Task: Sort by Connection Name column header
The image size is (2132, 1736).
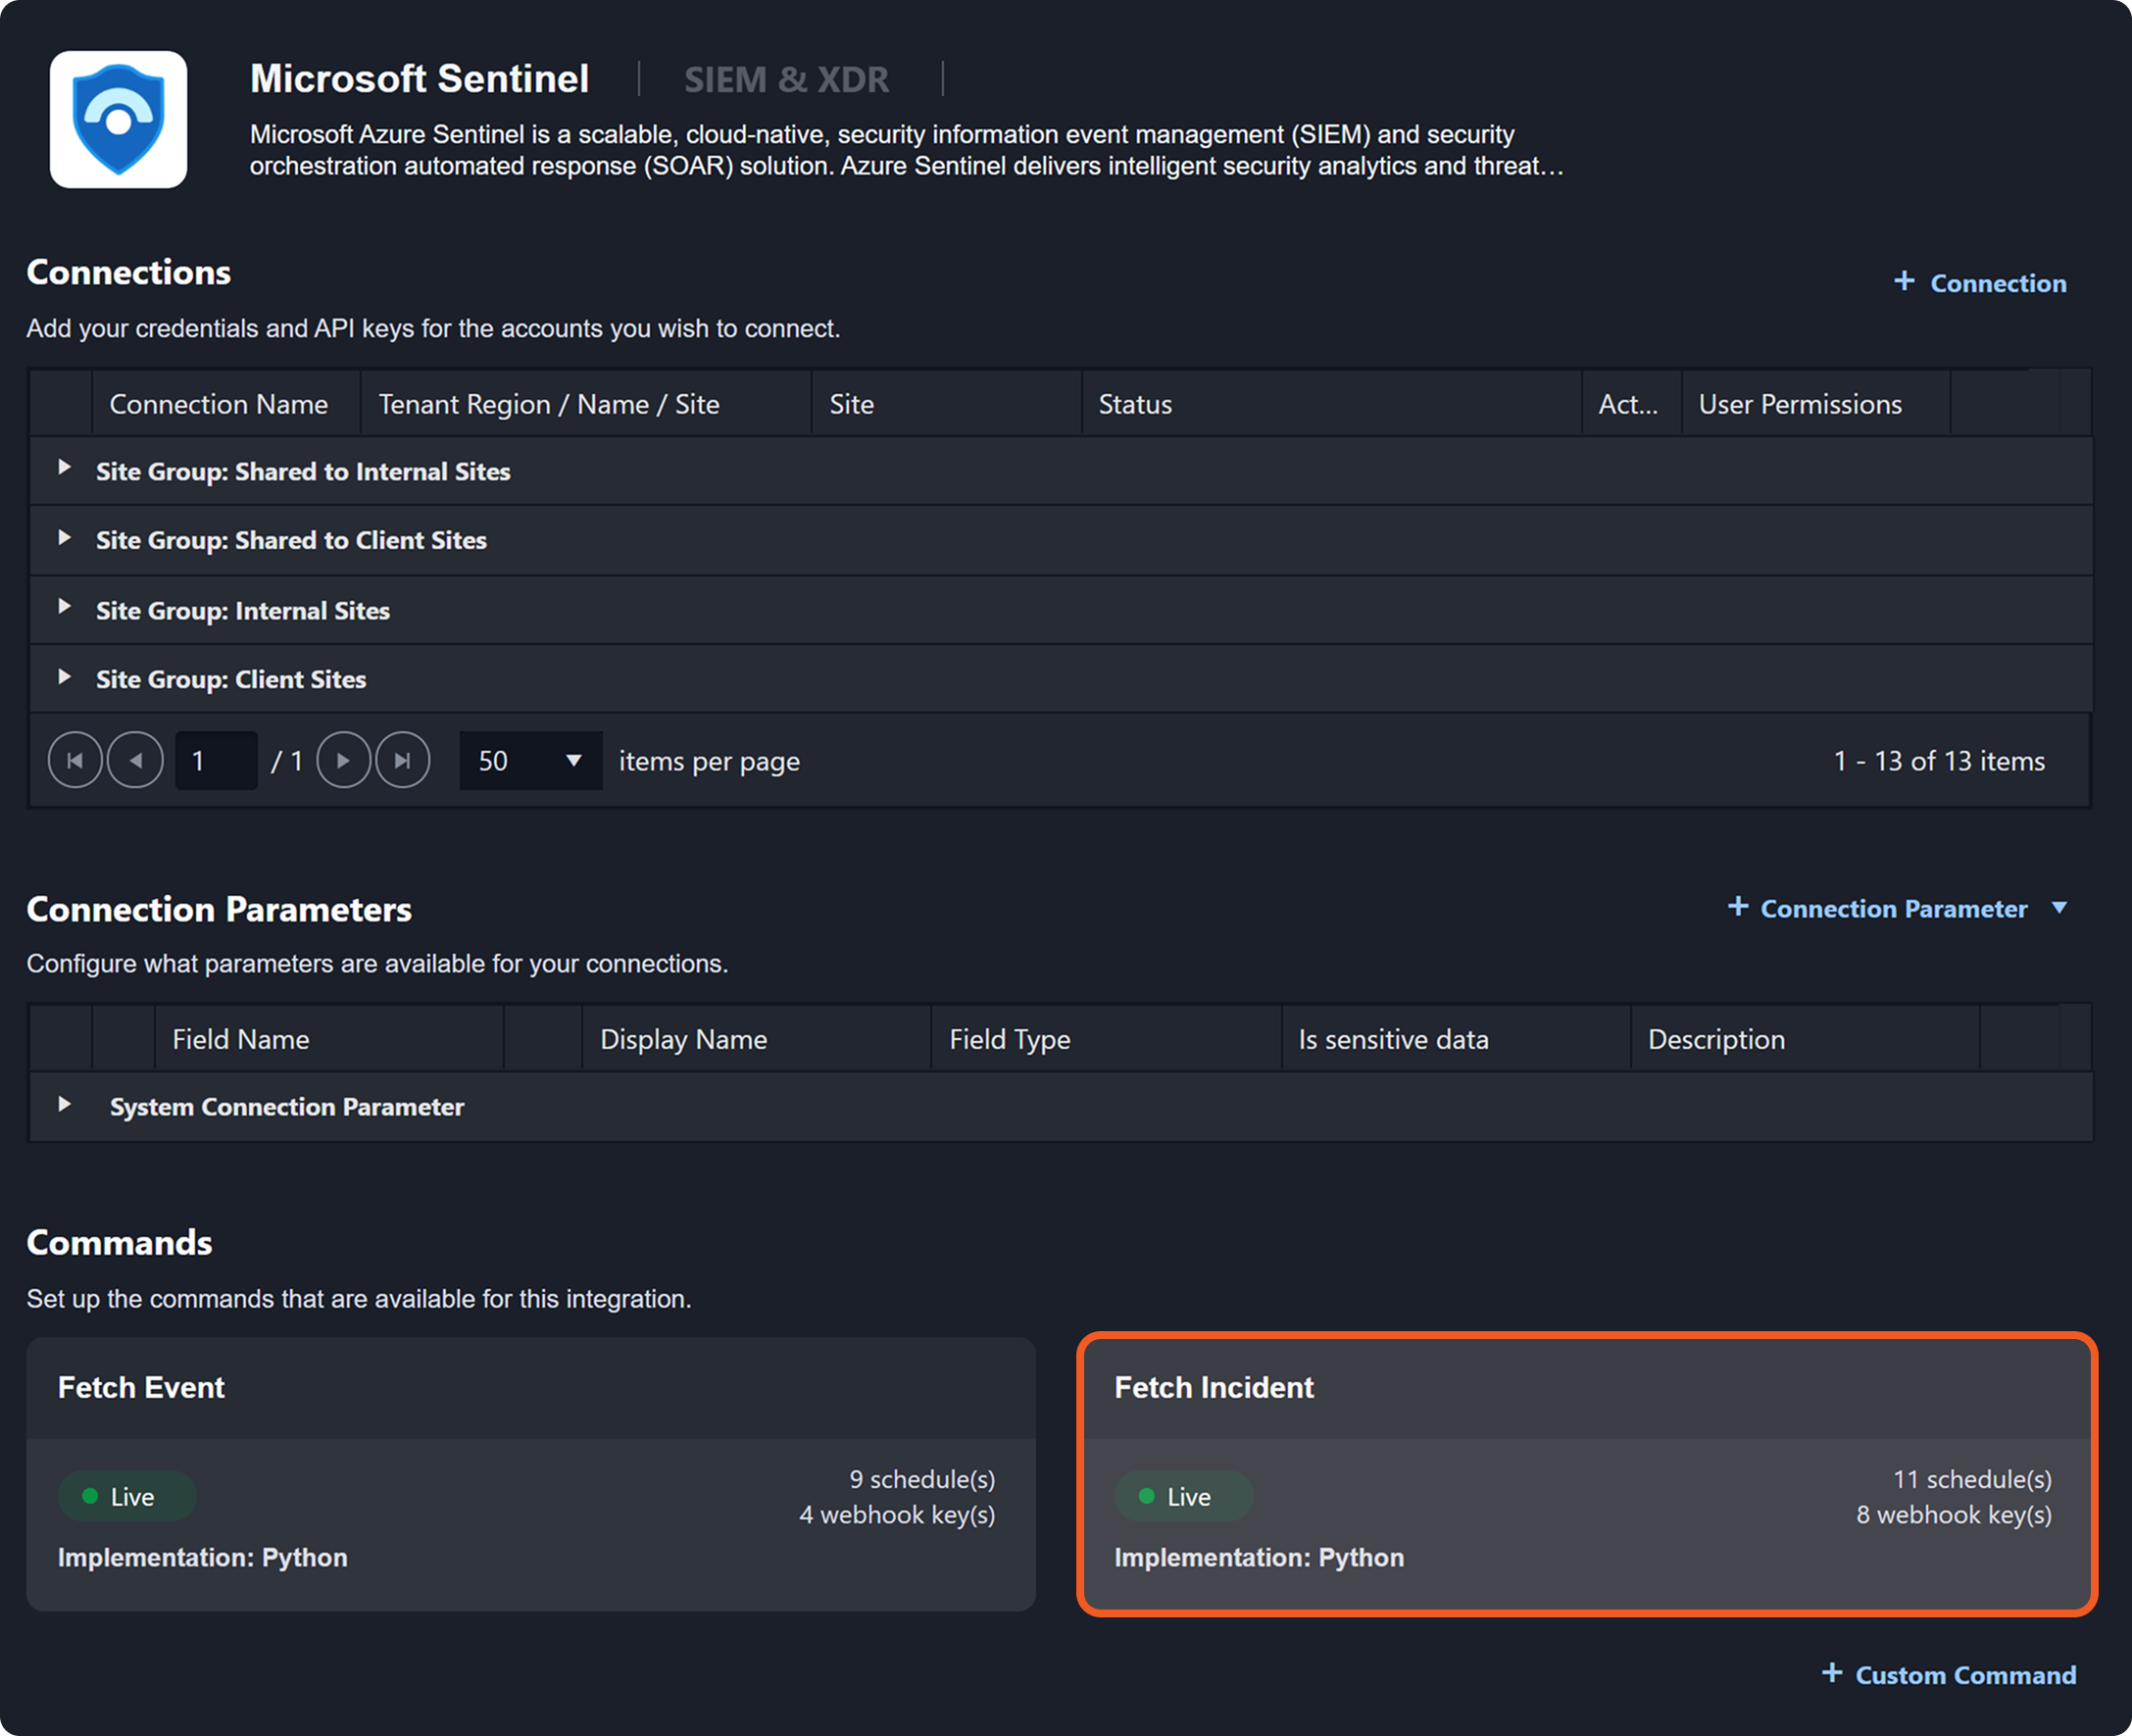Action: point(219,404)
